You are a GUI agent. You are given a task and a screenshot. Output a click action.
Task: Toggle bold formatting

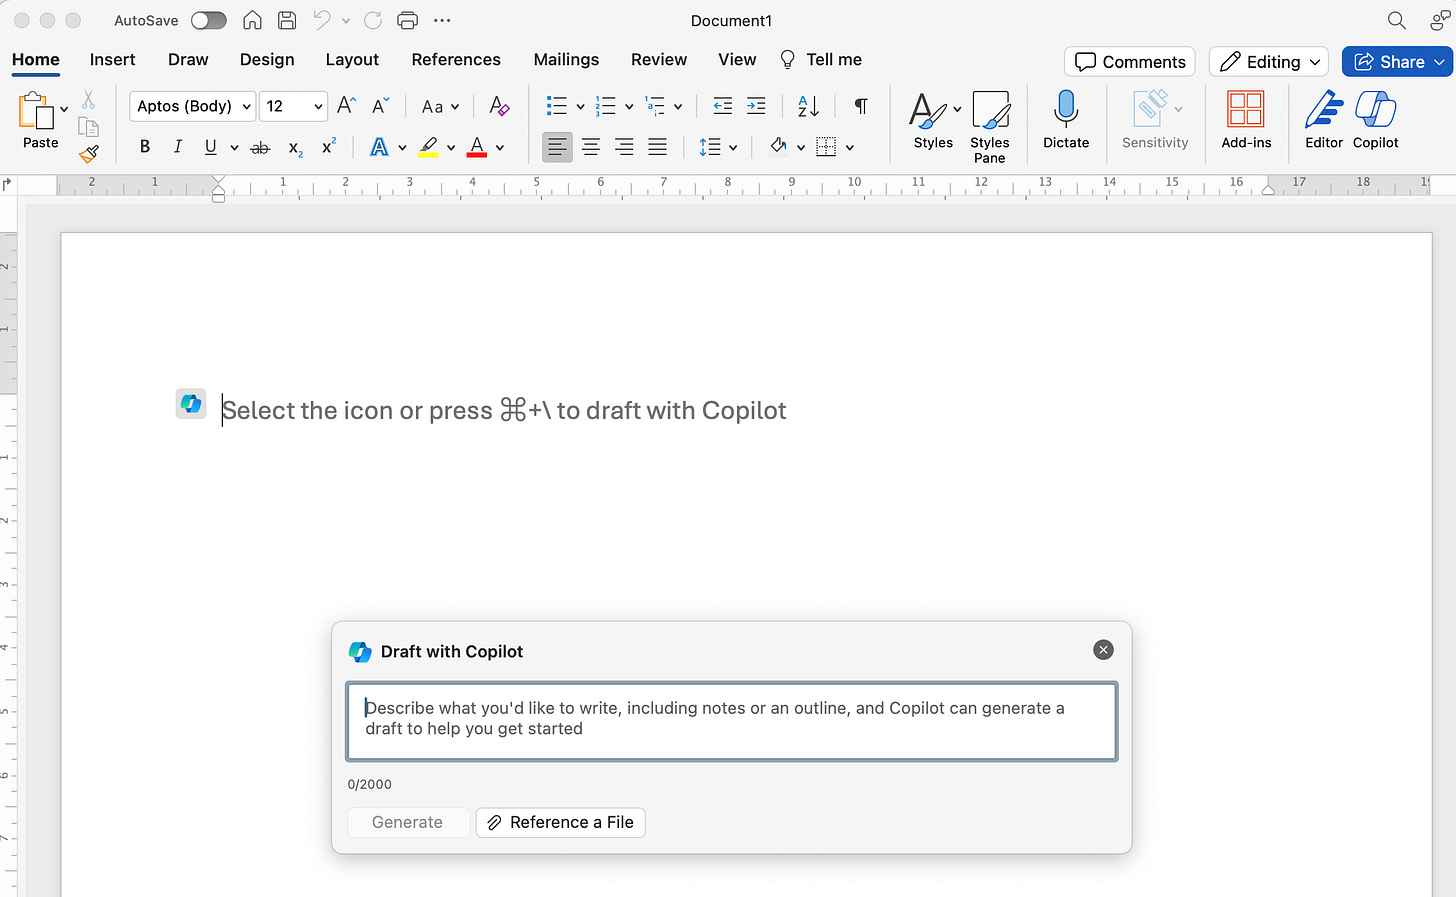pos(145,147)
